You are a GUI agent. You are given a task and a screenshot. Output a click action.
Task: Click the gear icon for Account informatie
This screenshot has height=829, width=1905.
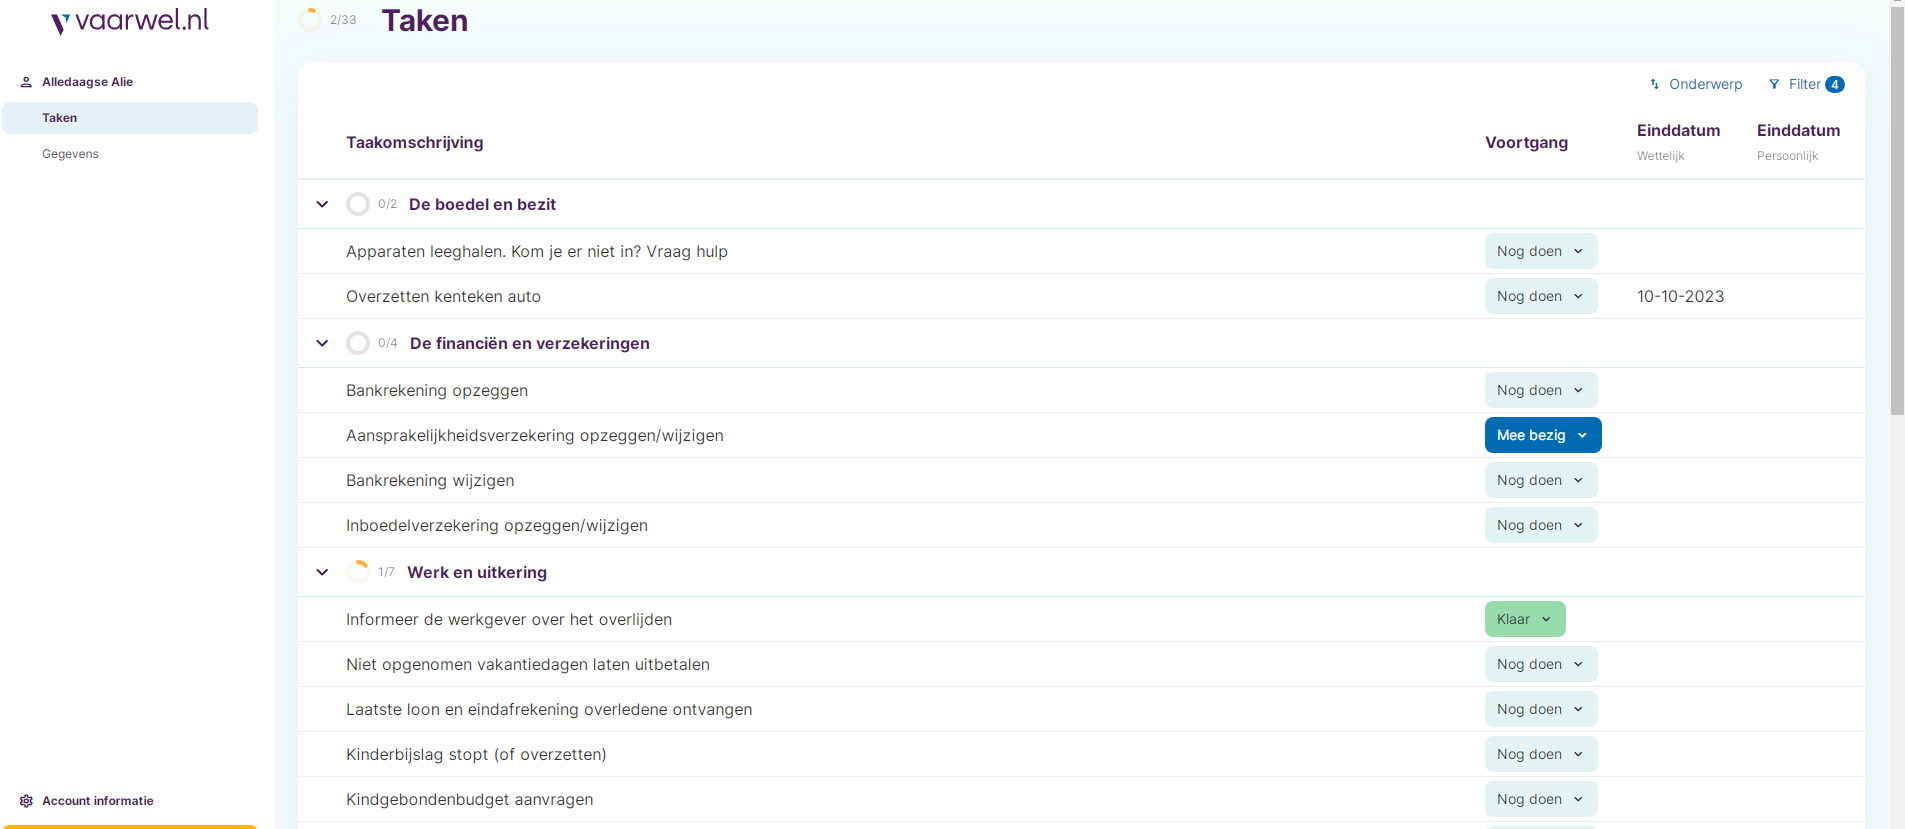point(26,801)
